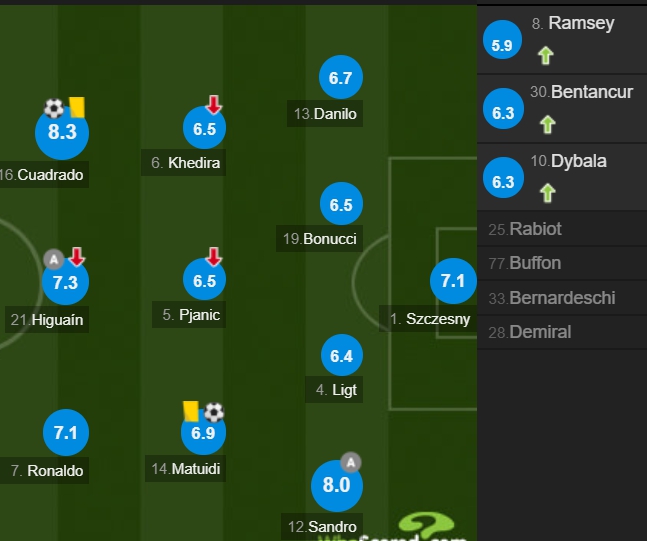Click Sandro's assist badge icon
The width and height of the screenshot is (647, 541).
pos(351,463)
